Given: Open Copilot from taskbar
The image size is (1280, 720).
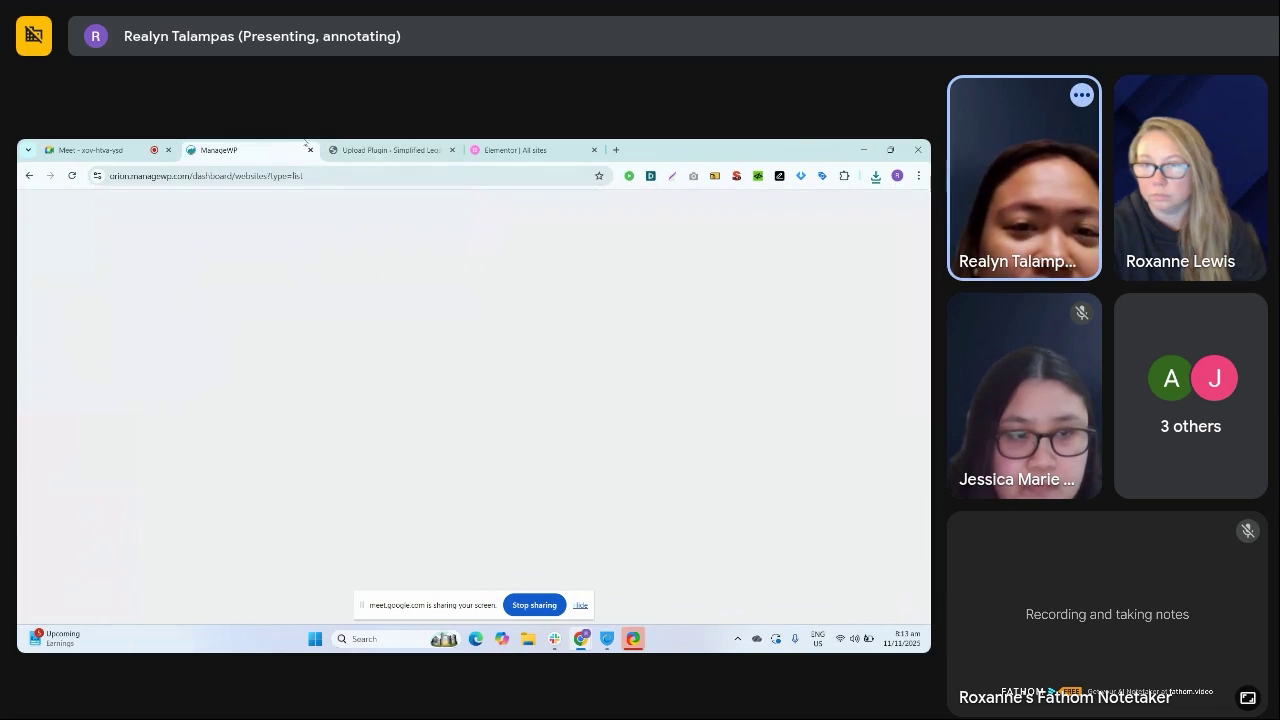Looking at the screenshot, I should (x=502, y=639).
